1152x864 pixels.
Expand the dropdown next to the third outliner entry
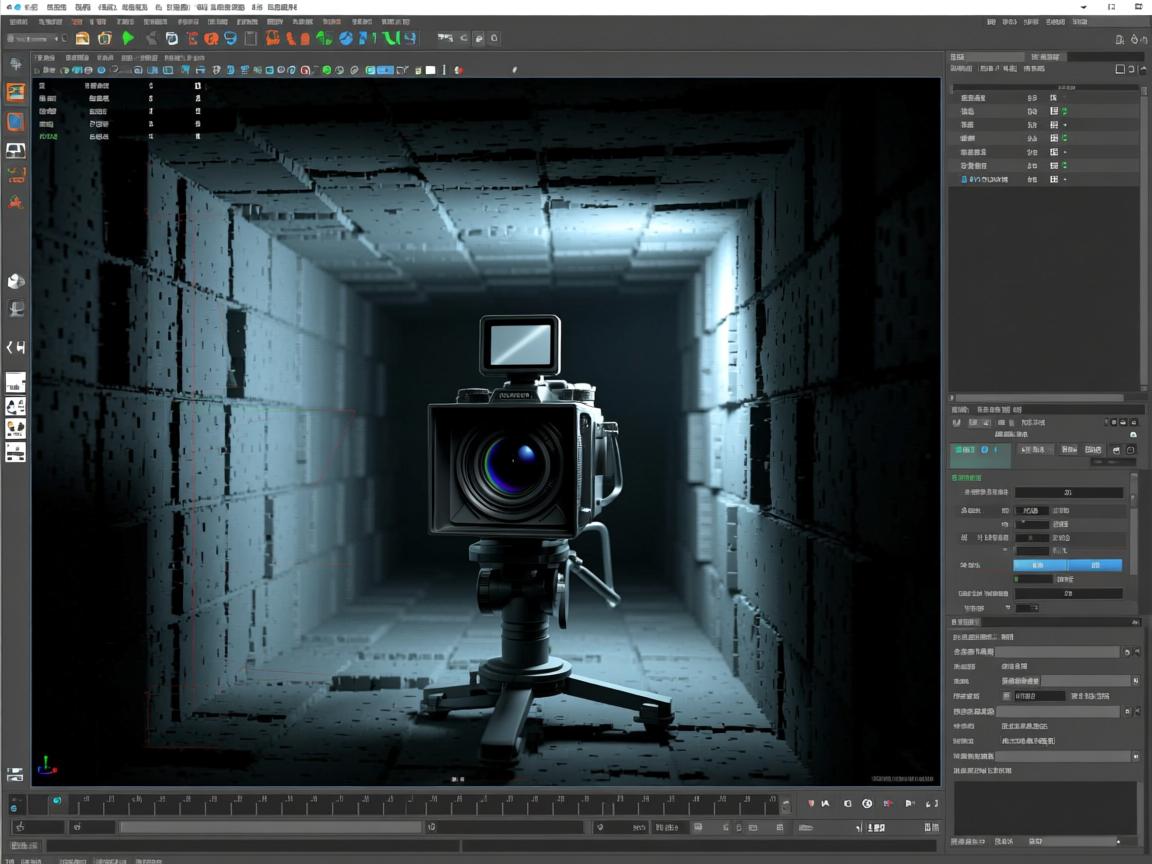(1066, 124)
